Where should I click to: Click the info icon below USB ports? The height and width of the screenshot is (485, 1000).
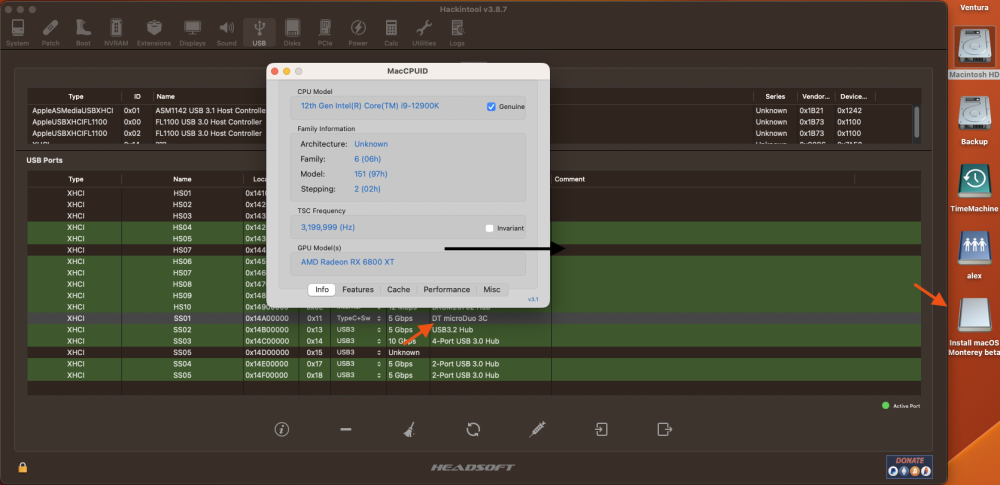coord(282,429)
